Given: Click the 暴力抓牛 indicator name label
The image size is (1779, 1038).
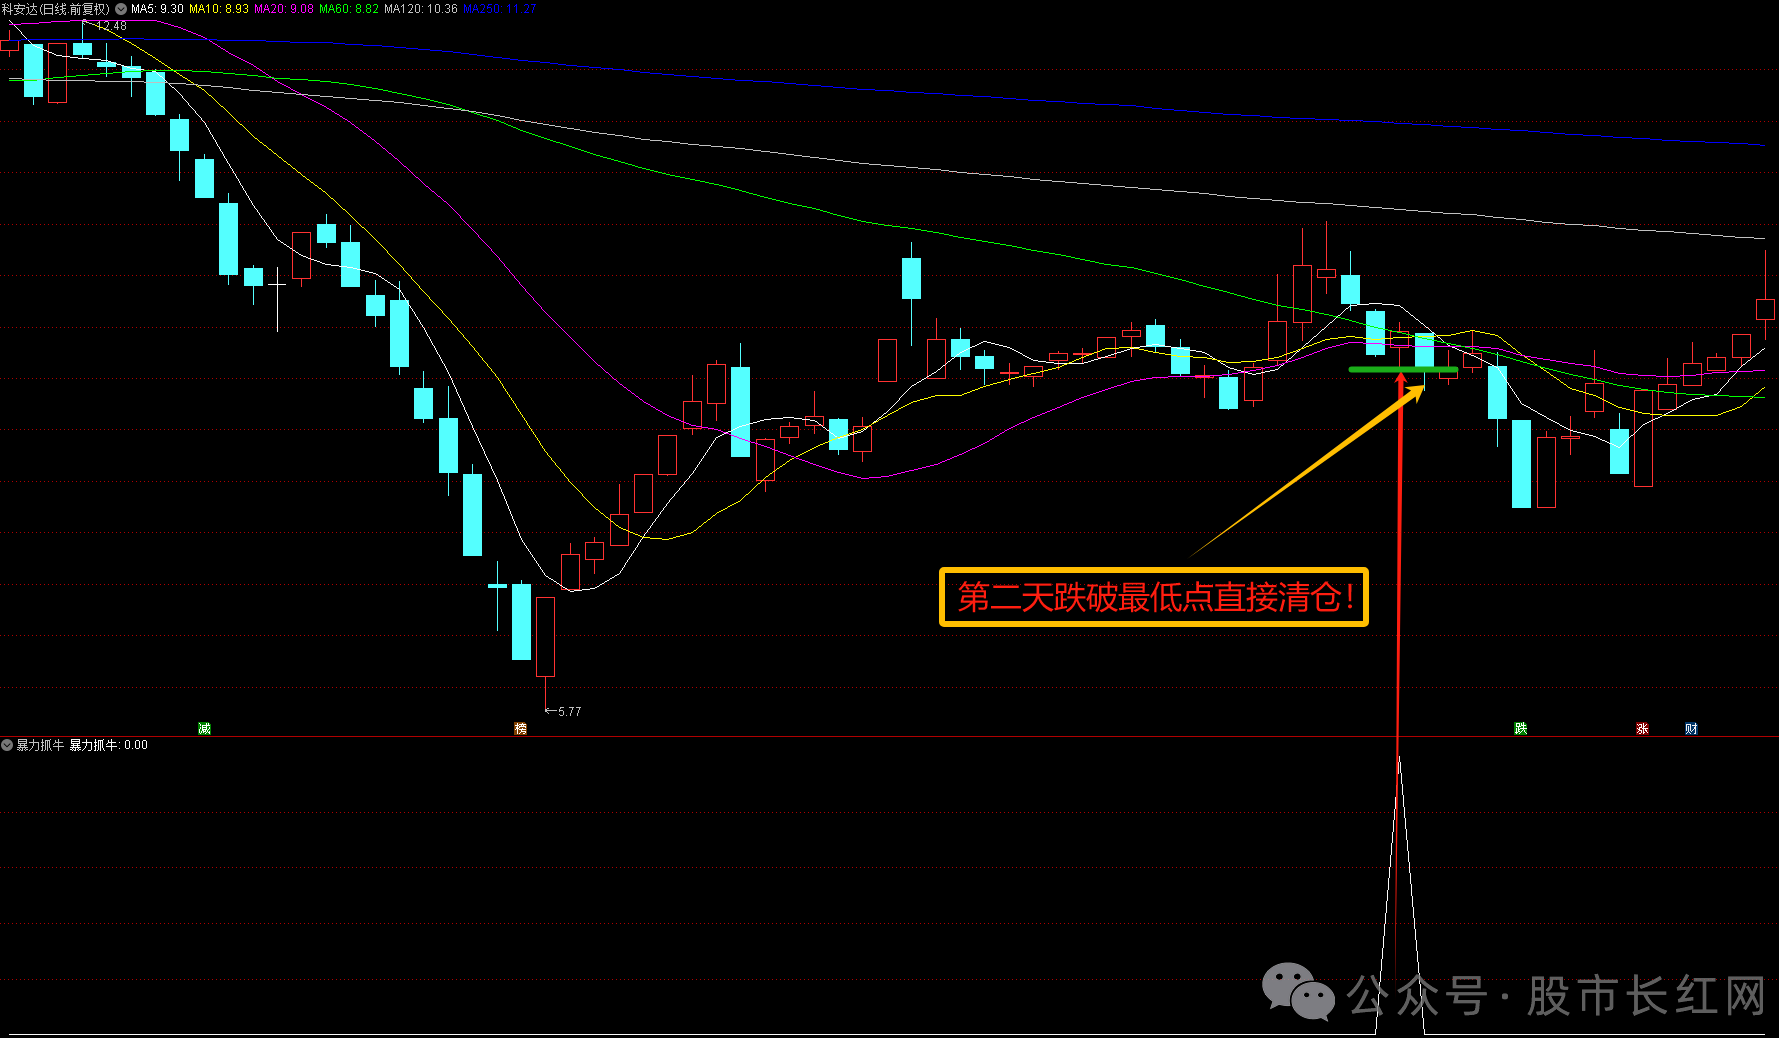Looking at the screenshot, I should tap(40, 745).
